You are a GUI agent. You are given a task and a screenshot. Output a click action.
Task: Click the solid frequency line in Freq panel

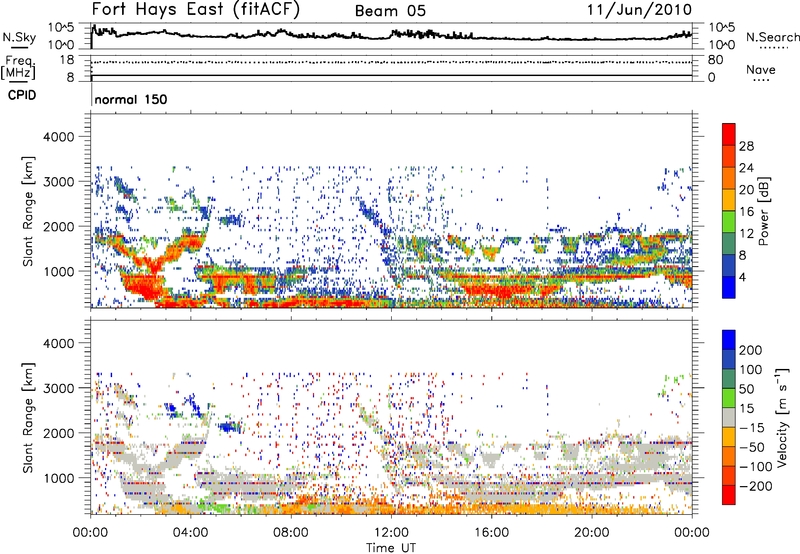391,75
